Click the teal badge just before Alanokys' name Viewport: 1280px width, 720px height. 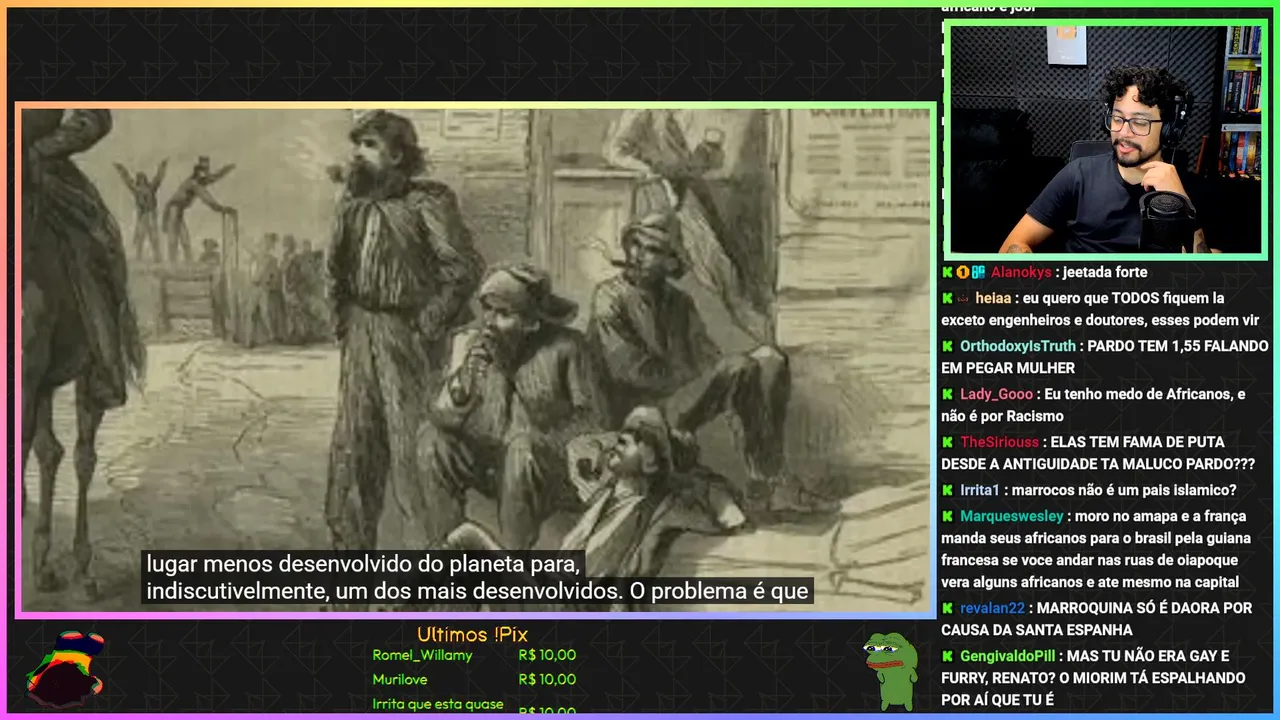[978, 272]
